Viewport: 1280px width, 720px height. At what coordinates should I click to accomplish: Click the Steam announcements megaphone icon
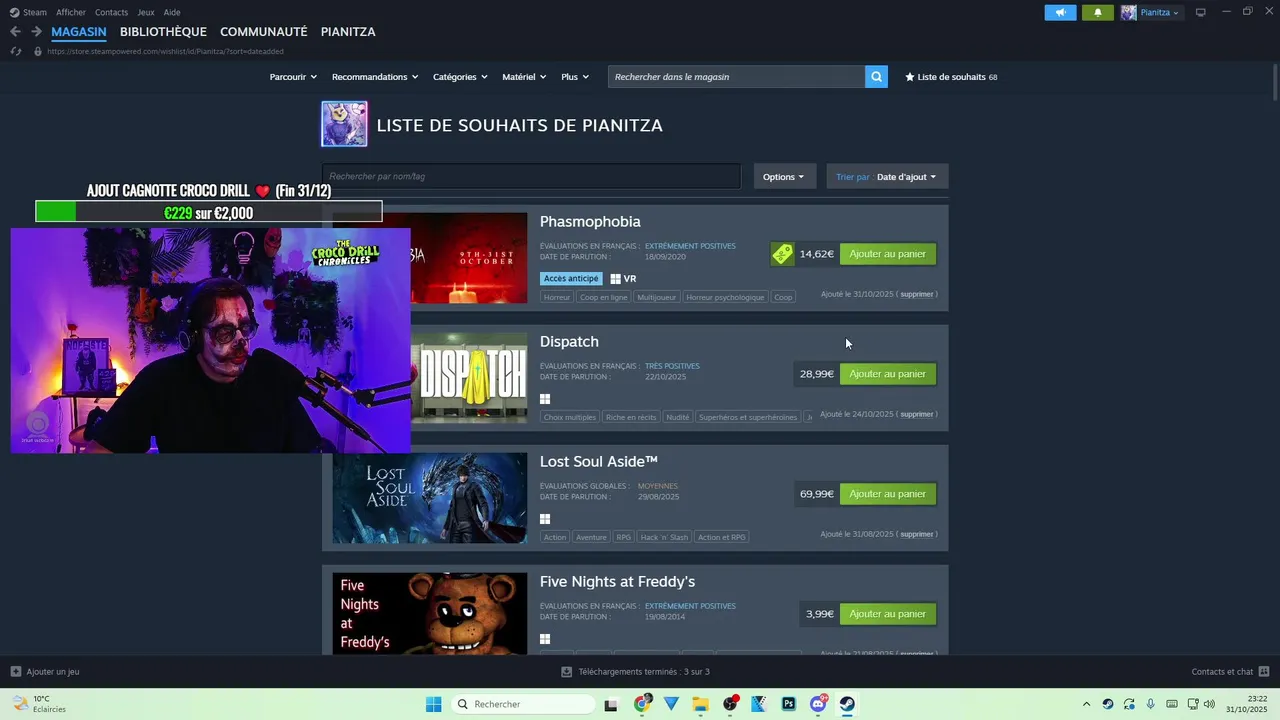(1060, 12)
